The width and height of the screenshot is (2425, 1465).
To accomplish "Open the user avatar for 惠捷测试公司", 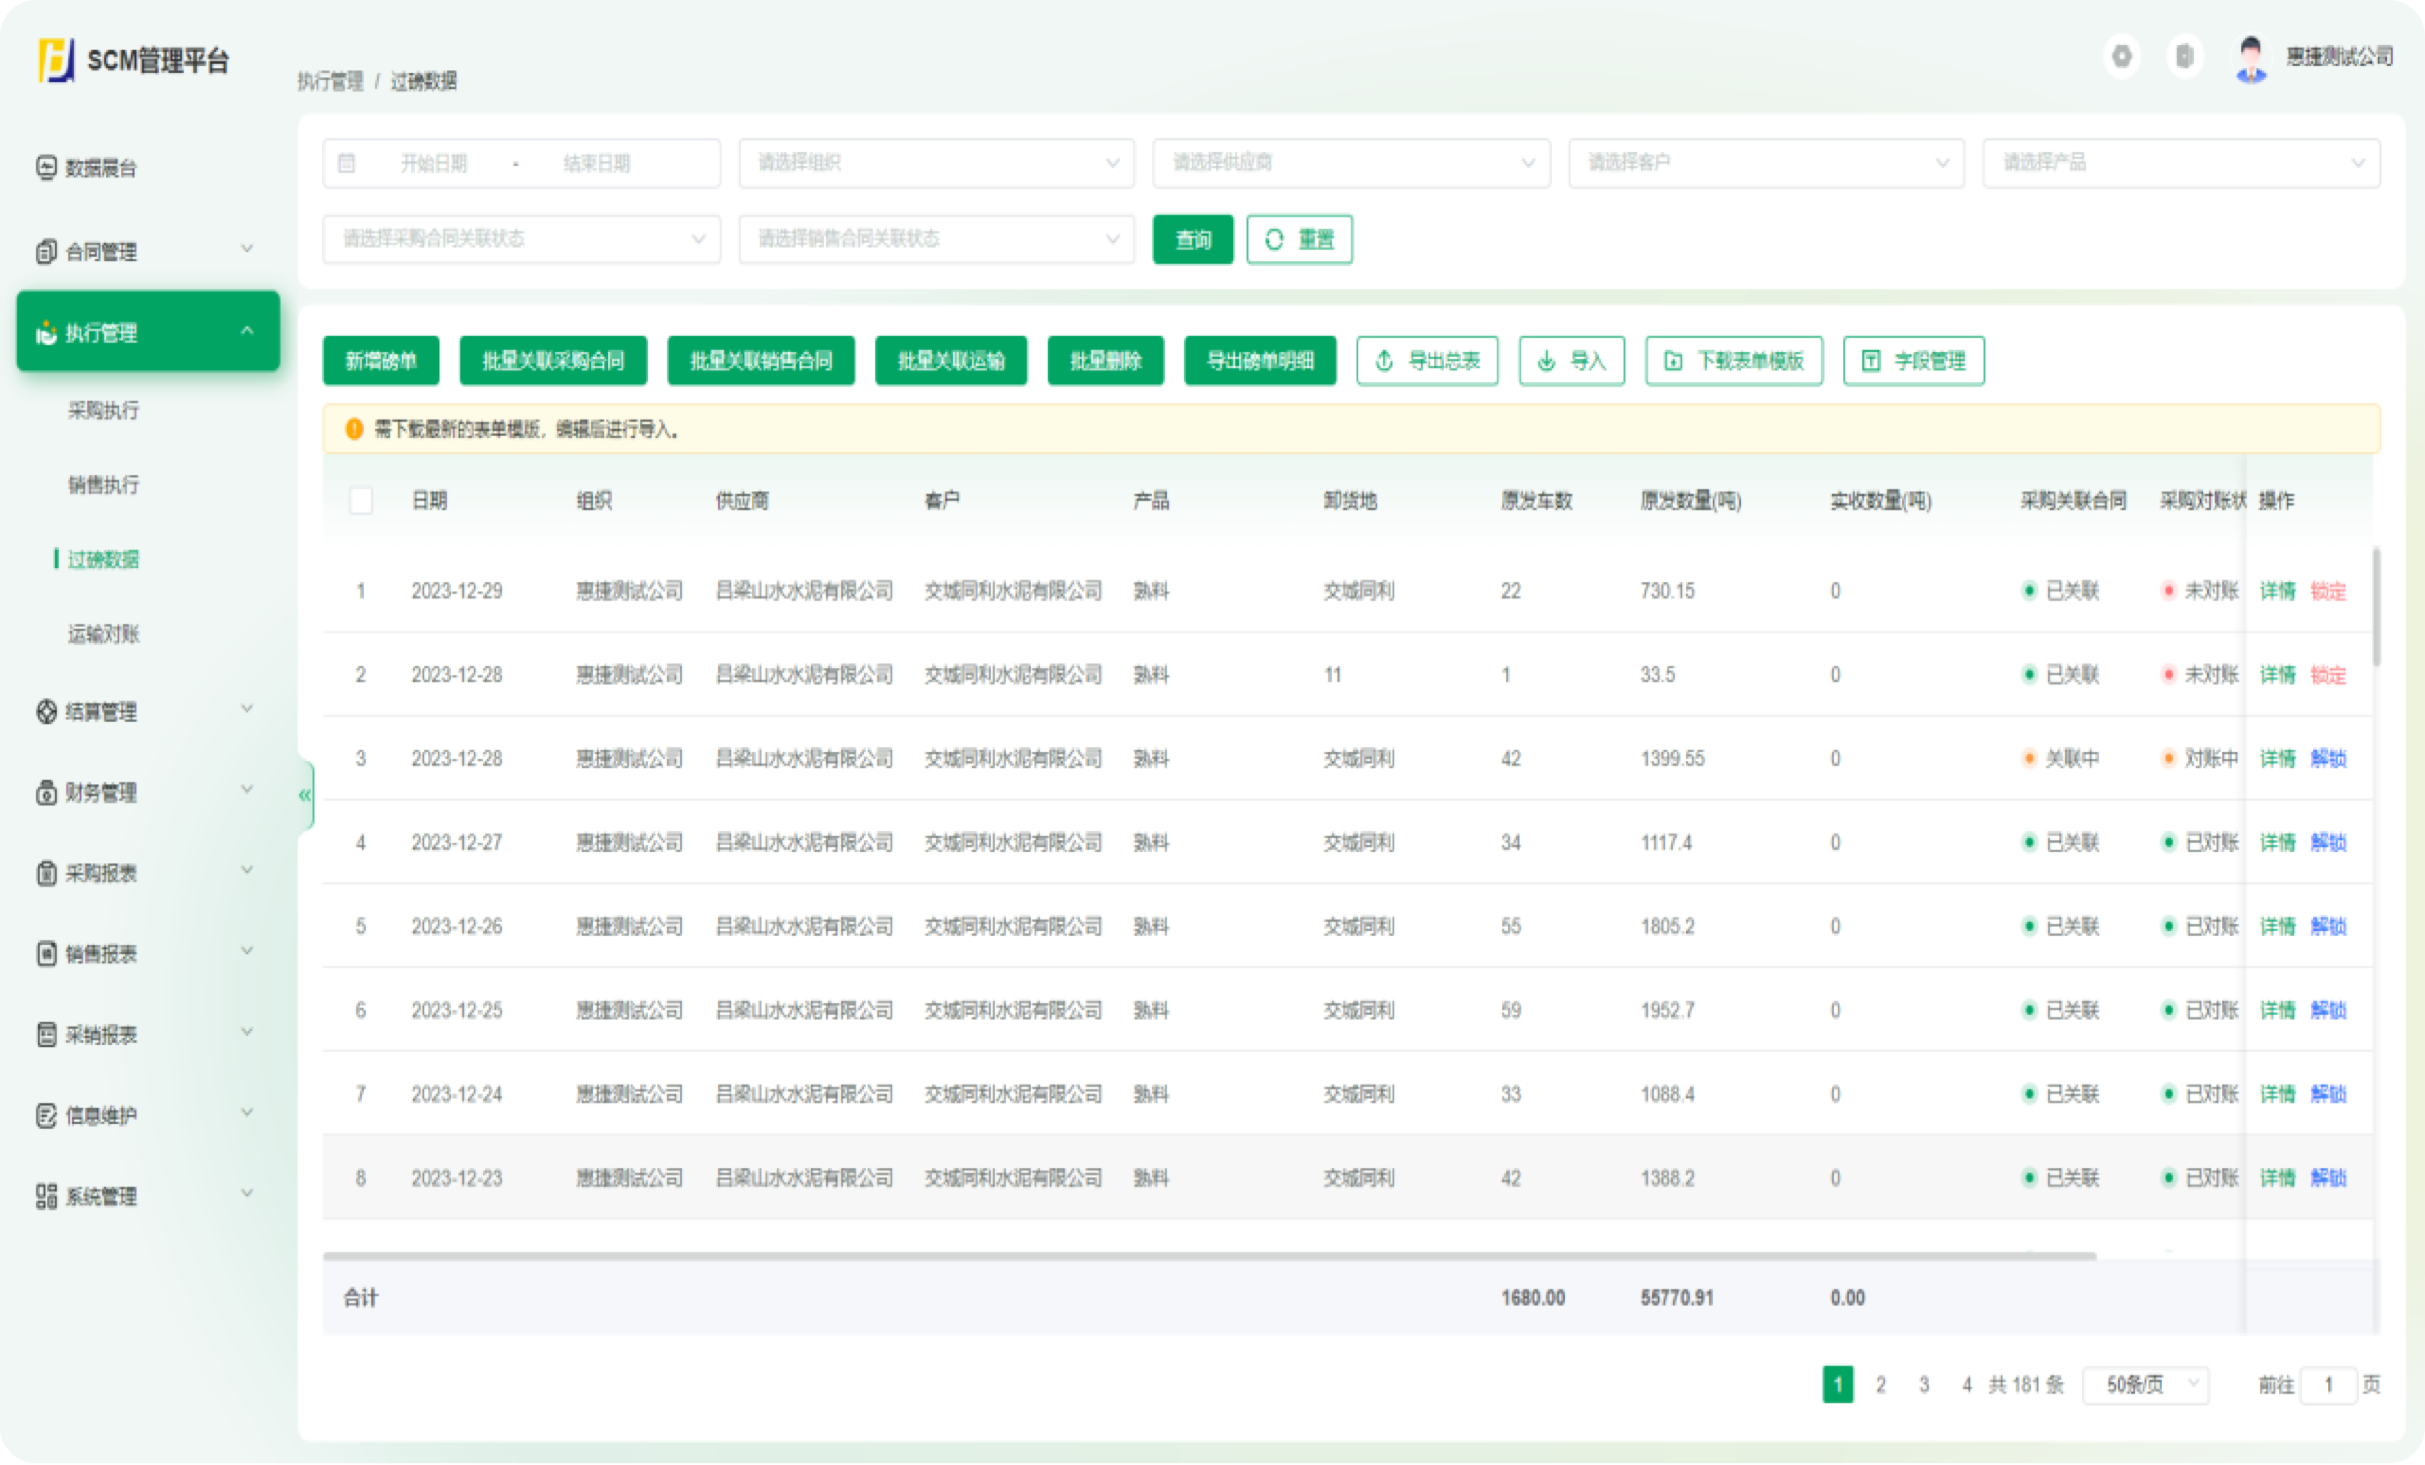I will [2250, 58].
